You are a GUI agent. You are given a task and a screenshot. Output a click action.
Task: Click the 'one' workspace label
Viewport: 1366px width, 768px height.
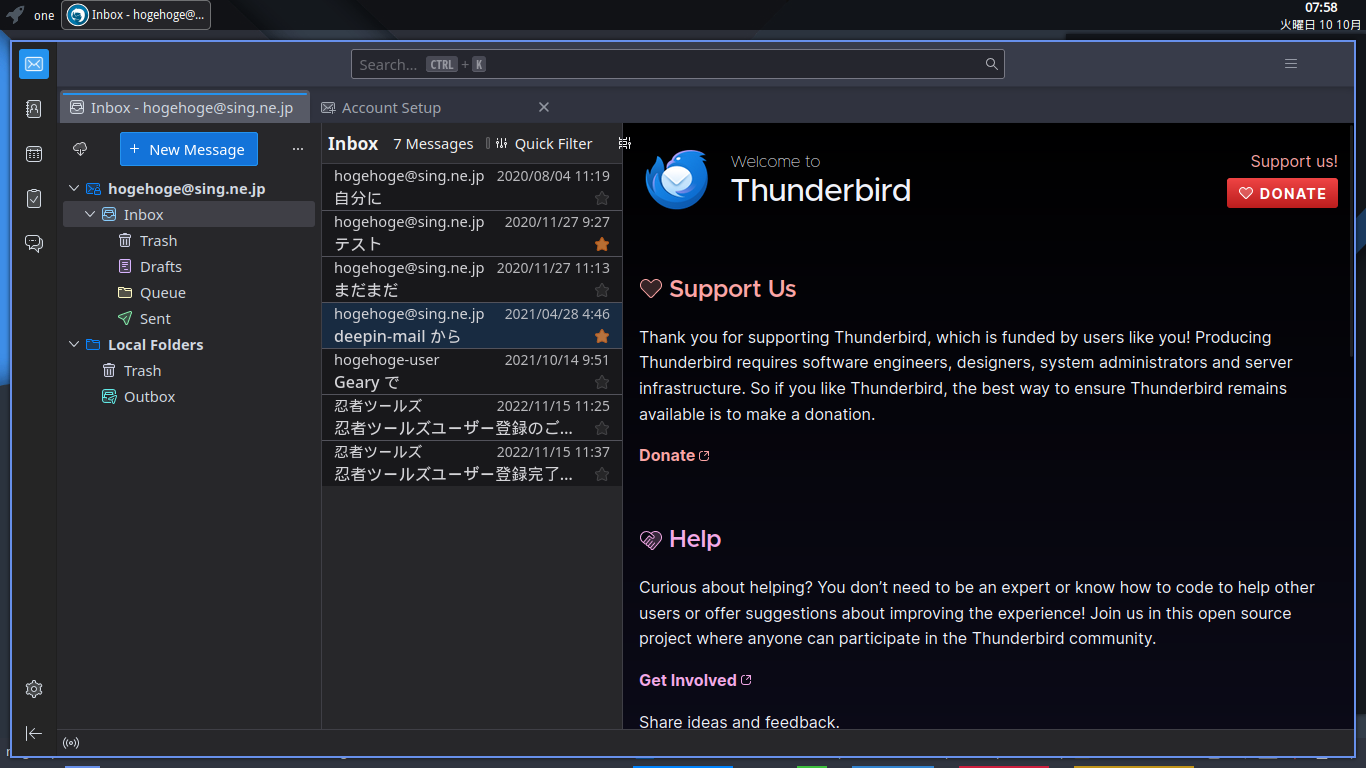(x=44, y=15)
